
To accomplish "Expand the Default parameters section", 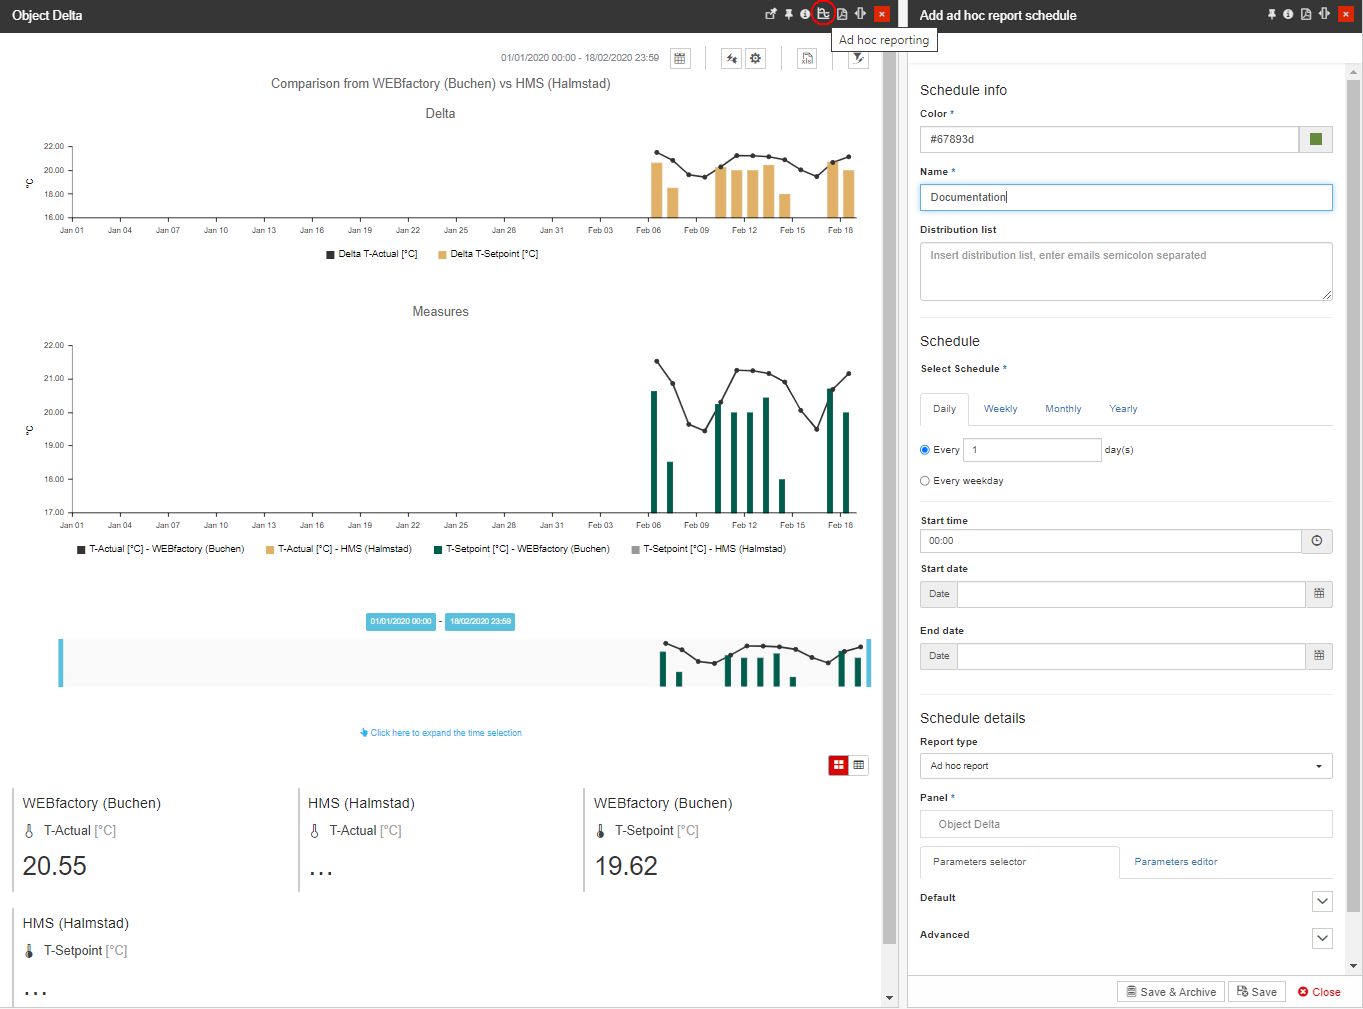I will tap(1322, 901).
